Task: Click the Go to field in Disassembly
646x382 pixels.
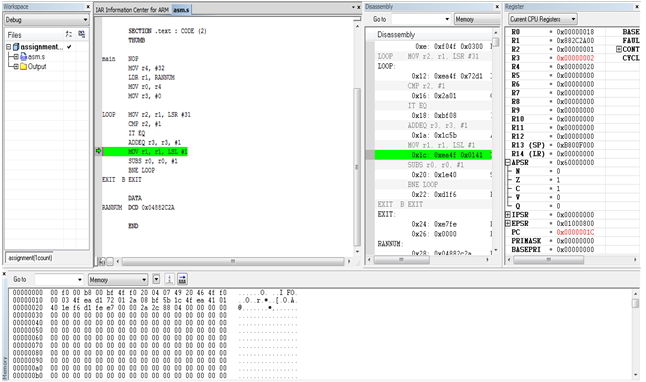Action: [x=421, y=19]
